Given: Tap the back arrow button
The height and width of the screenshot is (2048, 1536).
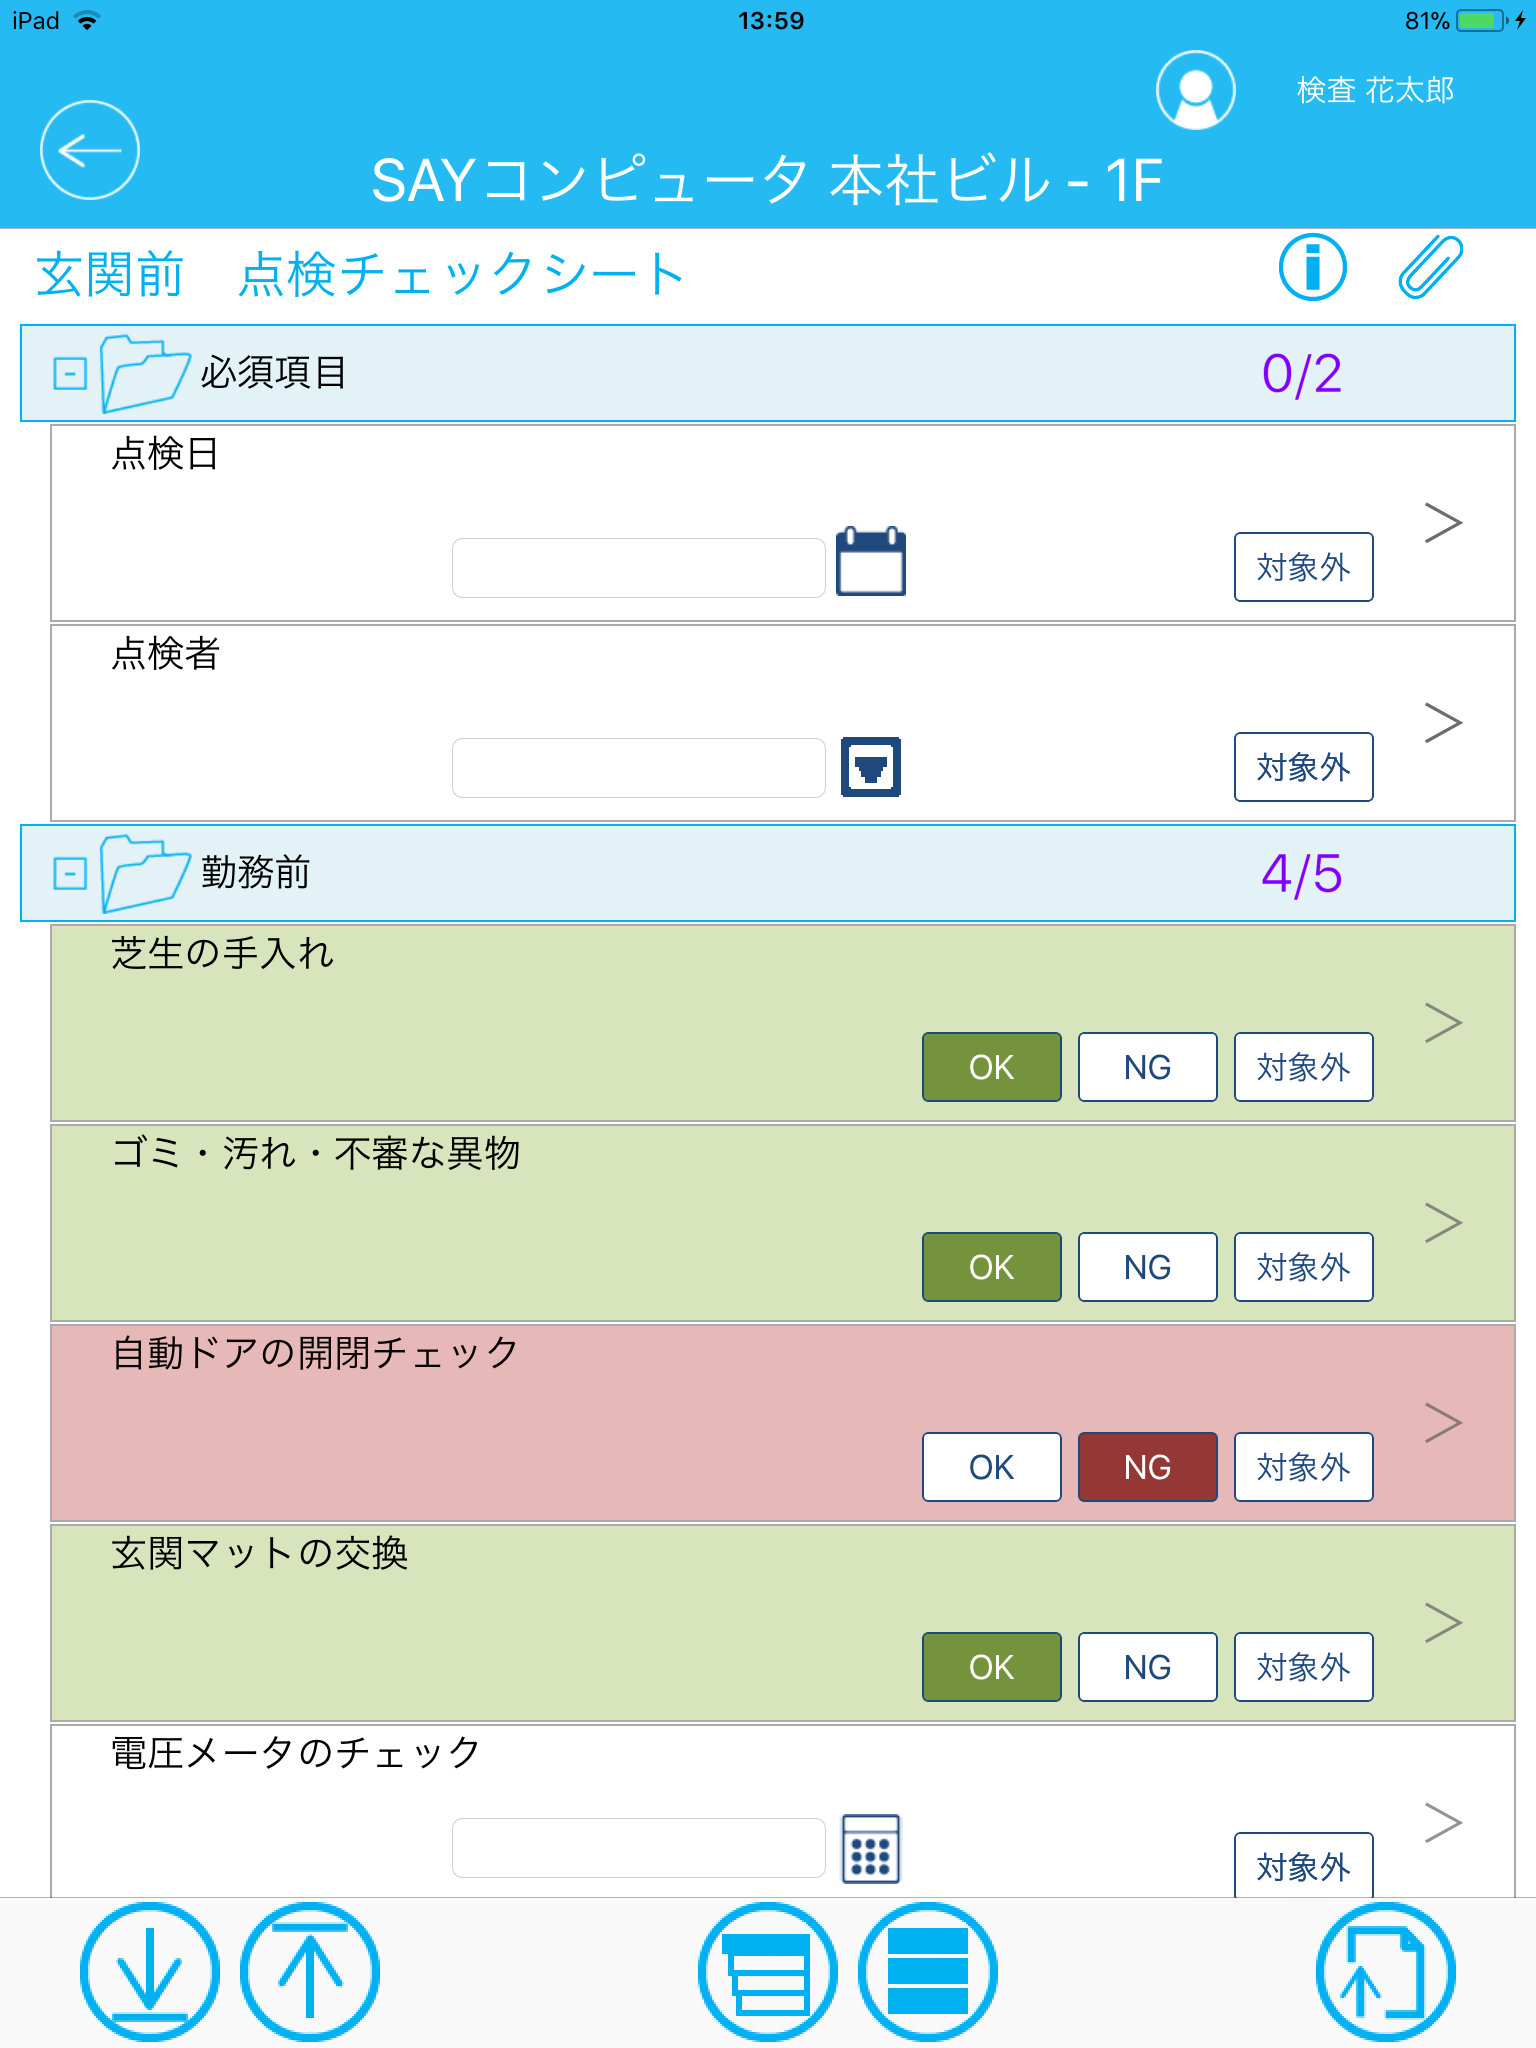Looking at the screenshot, I should point(90,150).
